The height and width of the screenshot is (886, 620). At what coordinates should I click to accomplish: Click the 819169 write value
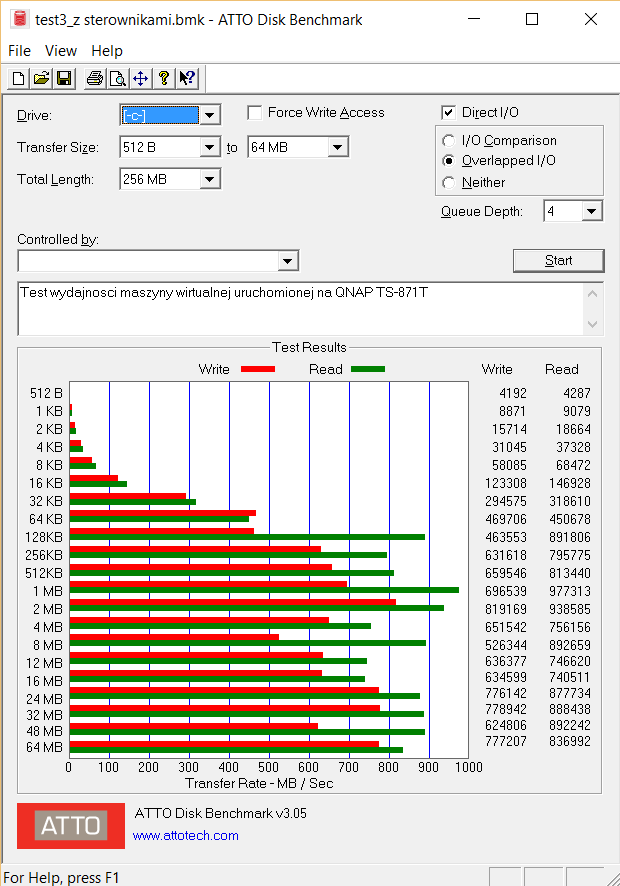tap(506, 609)
